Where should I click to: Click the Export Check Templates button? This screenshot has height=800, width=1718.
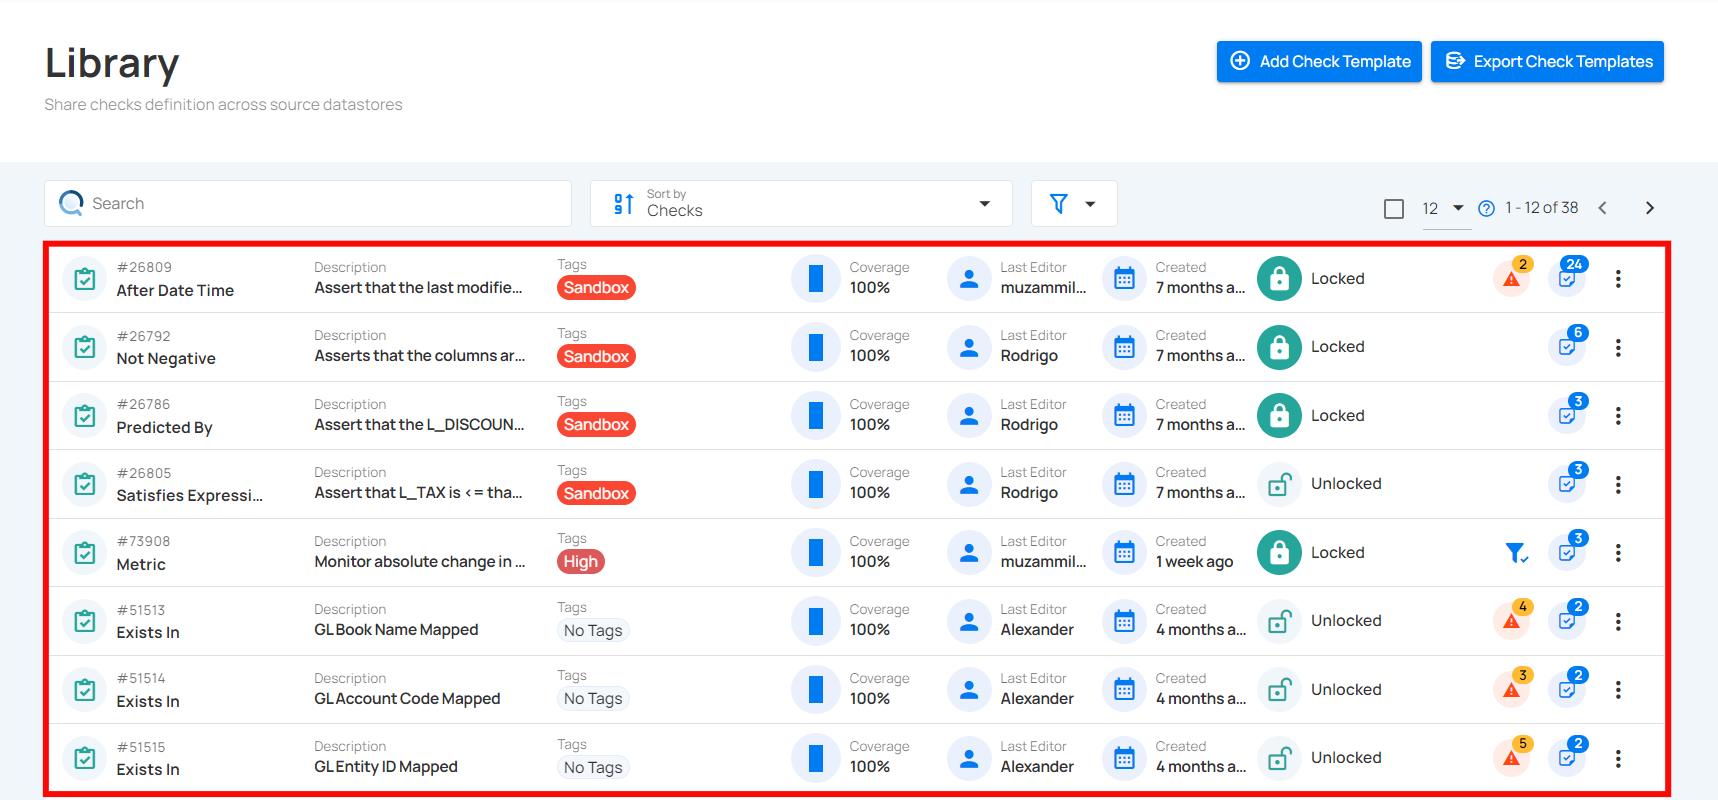tap(1547, 61)
